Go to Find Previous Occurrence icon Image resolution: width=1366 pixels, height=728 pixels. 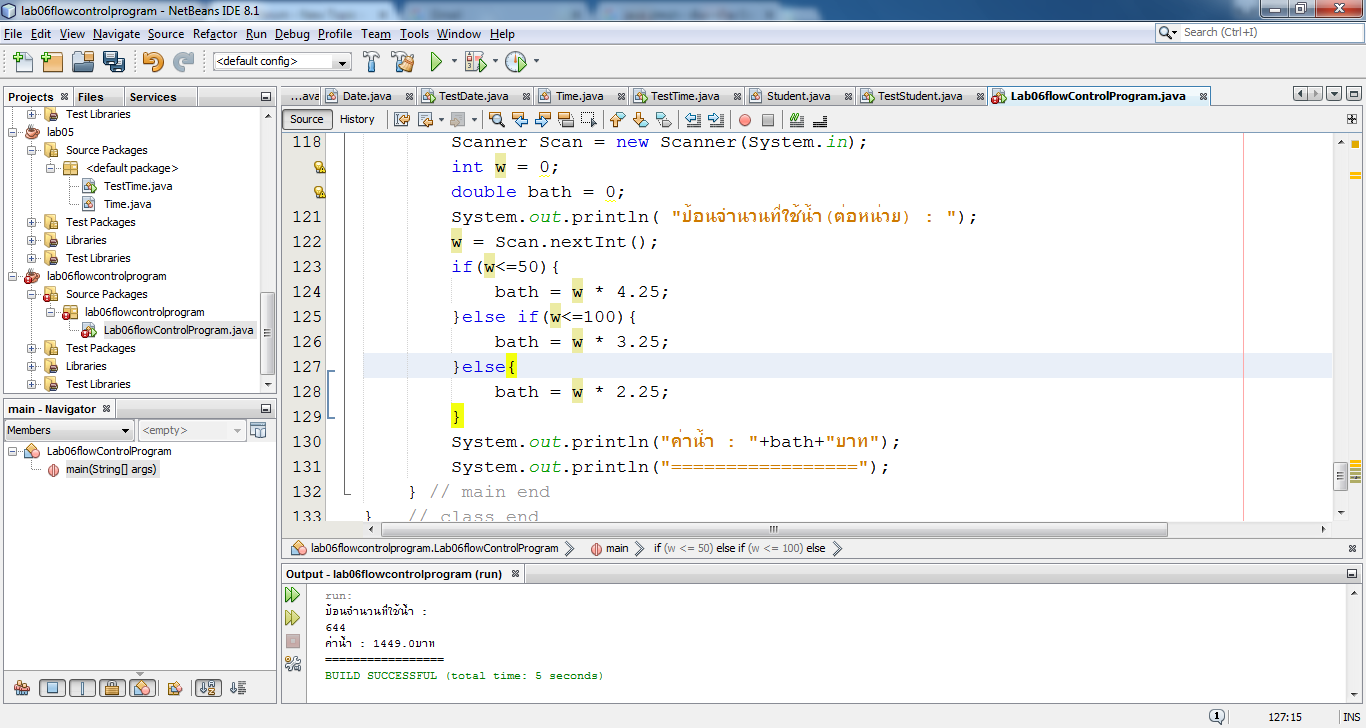pos(520,119)
